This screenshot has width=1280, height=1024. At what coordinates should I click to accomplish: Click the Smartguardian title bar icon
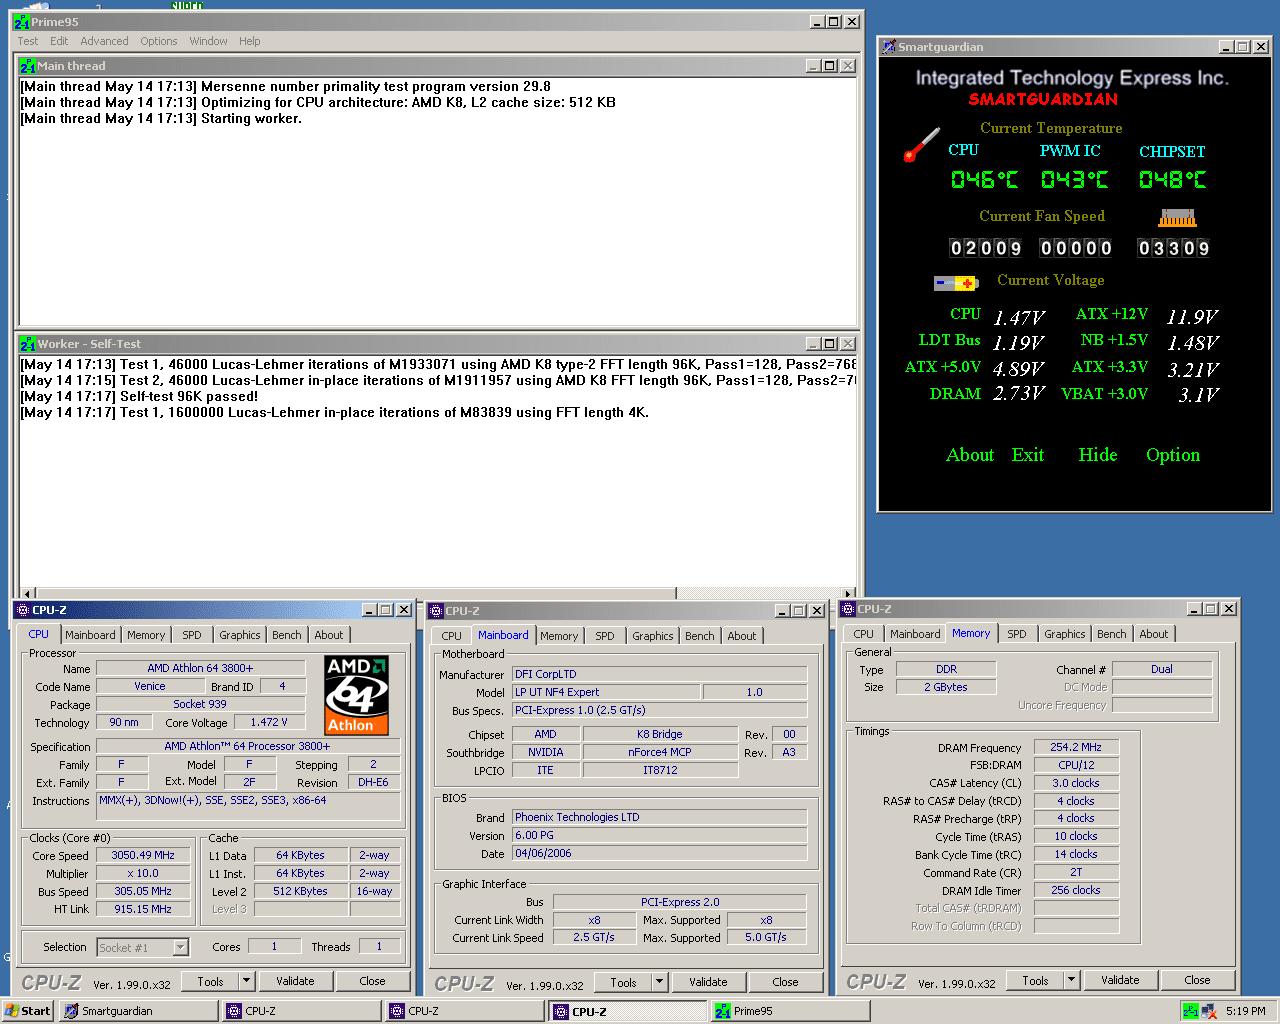(x=889, y=47)
